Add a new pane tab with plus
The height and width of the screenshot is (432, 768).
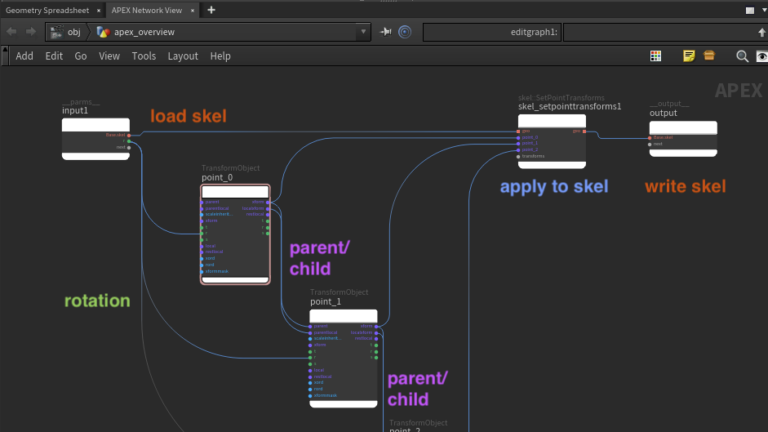point(211,9)
